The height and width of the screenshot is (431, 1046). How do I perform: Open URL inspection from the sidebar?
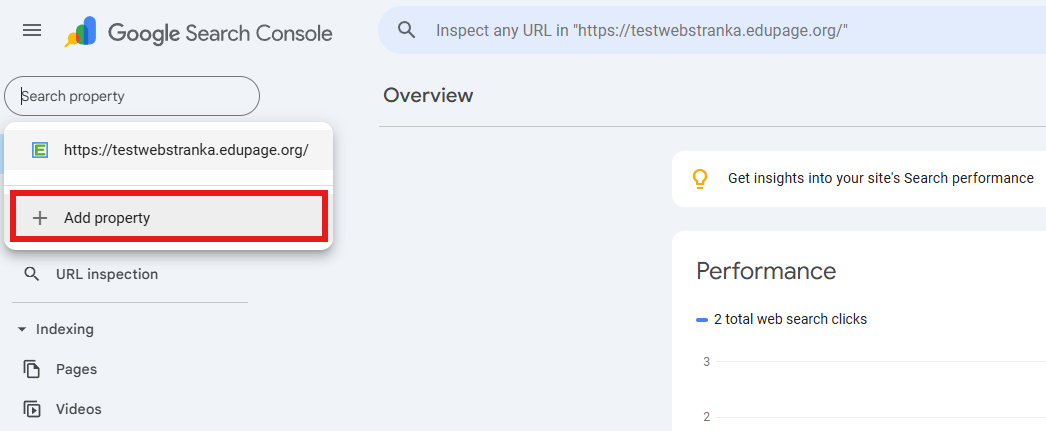[x=107, y=274]
